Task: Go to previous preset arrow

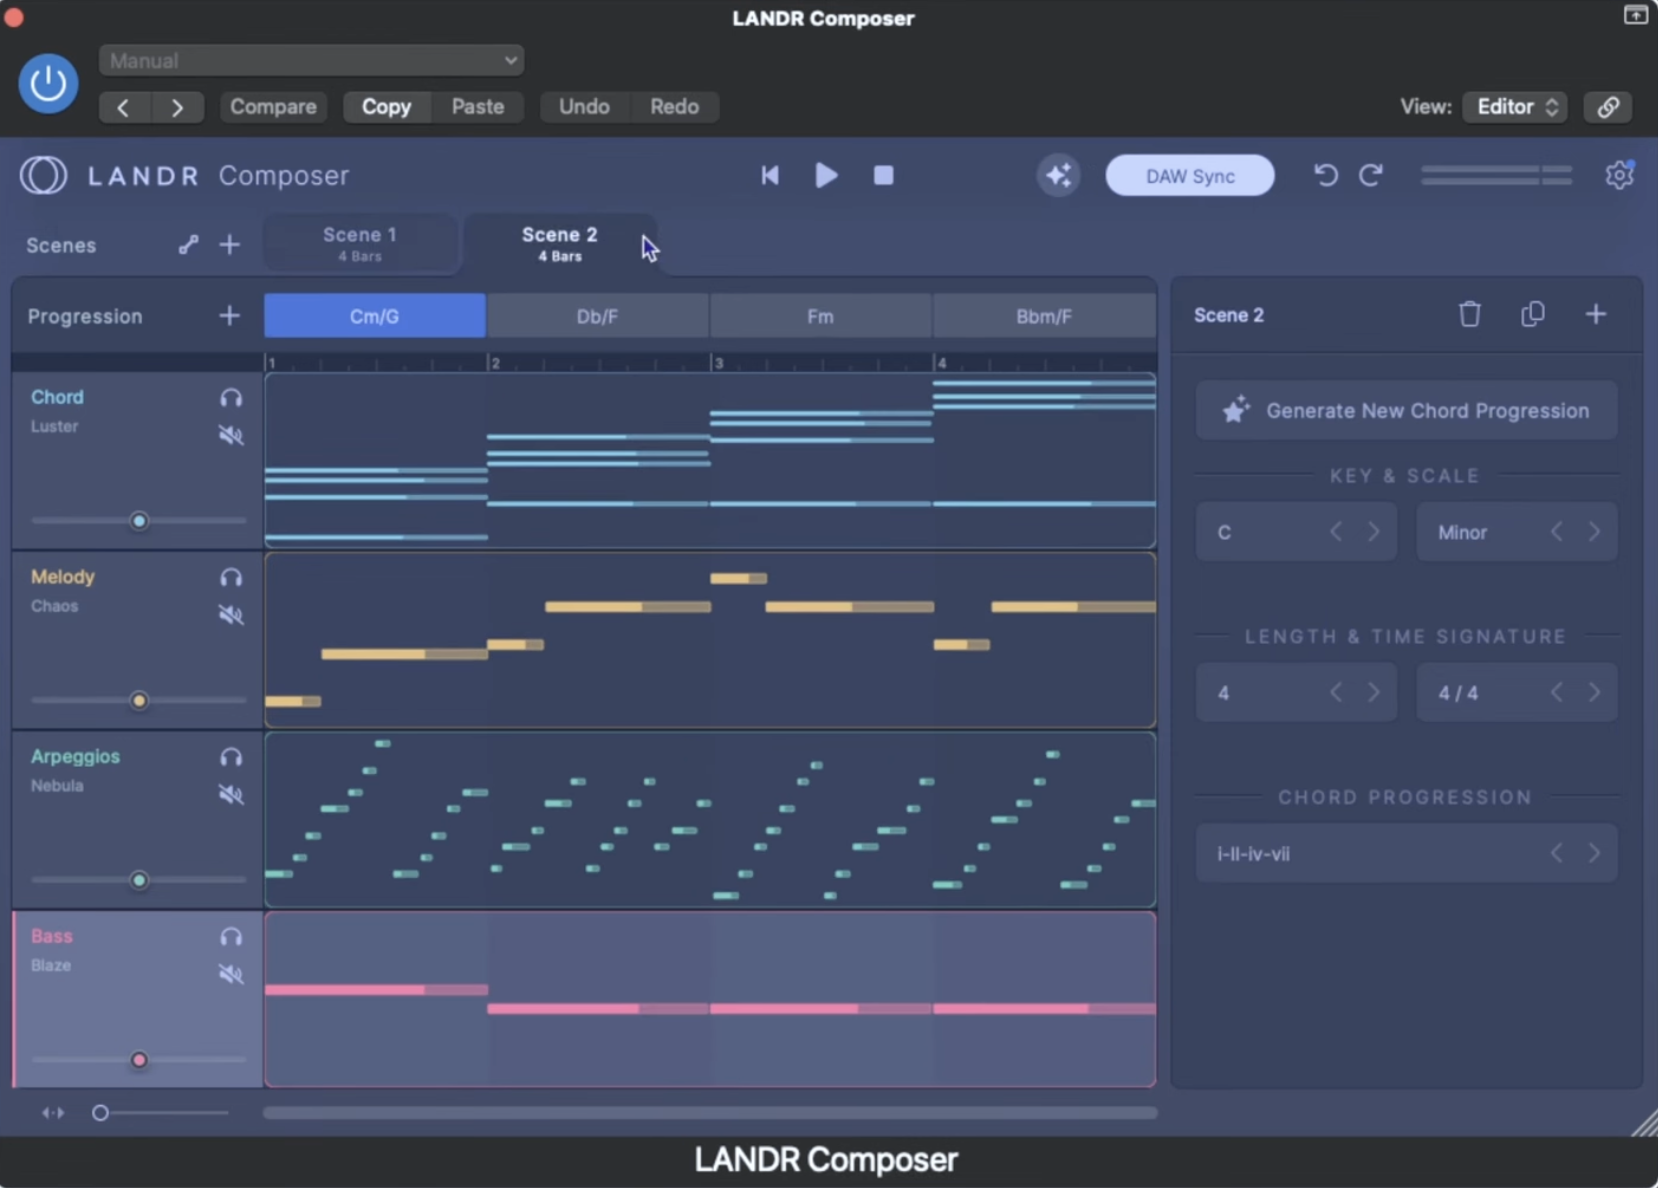Action: [x=124, y=107]
